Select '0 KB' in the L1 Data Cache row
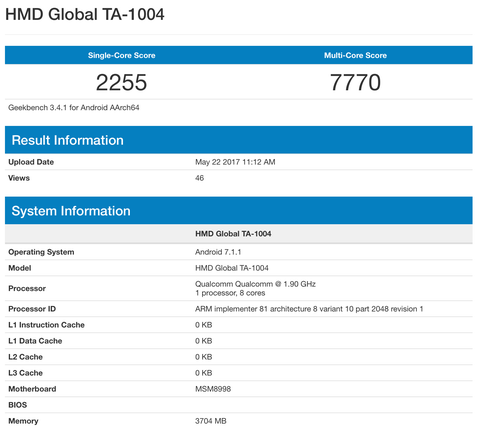 [204, 341]
